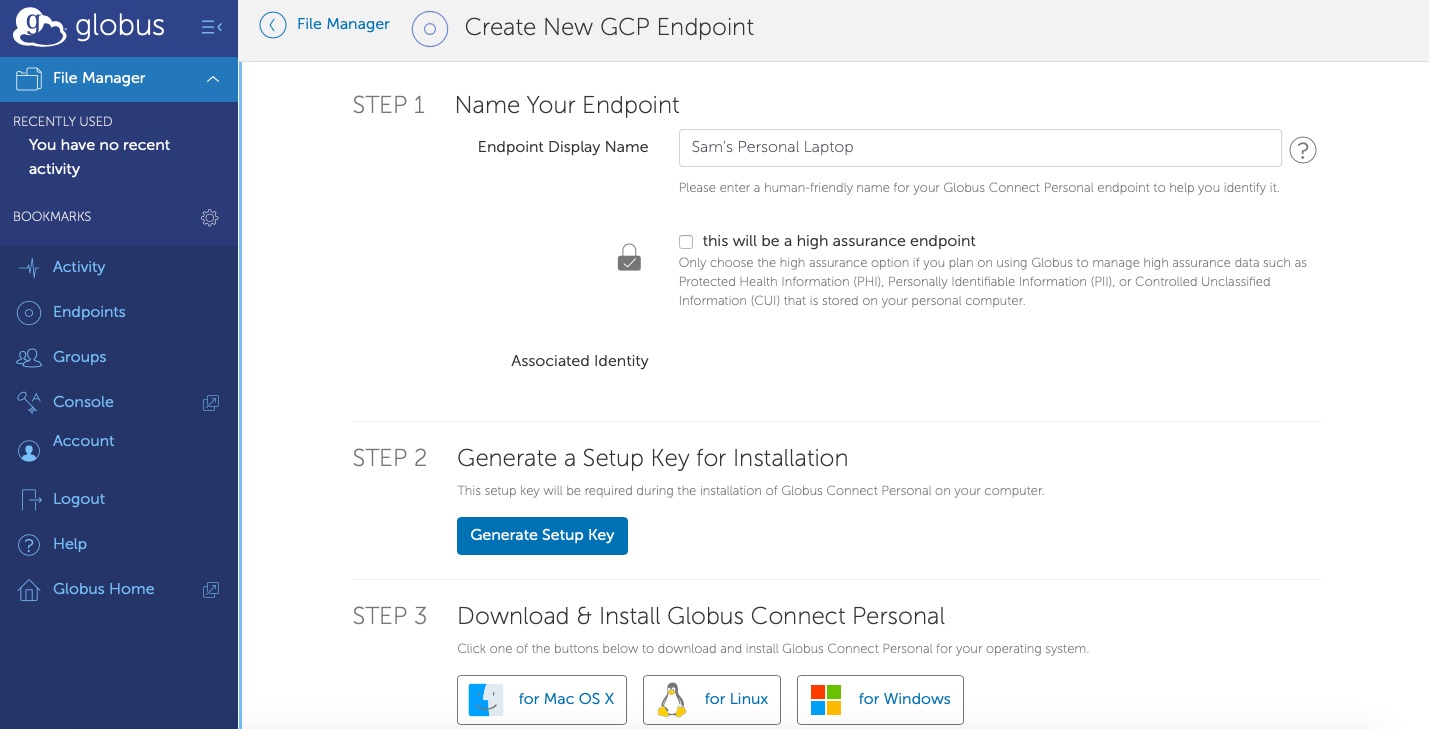Click the Globus Home house icon
The image size is (1429, 729).
[x=29, y=589]
